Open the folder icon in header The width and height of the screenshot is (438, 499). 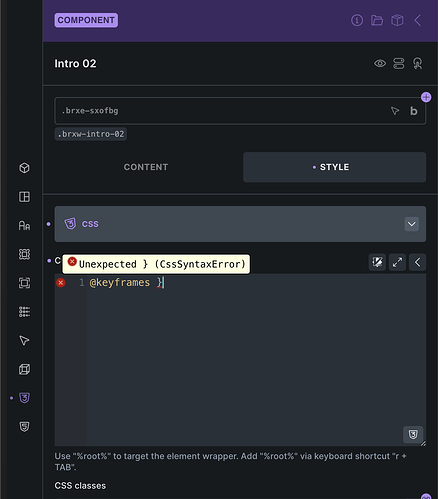[x=377, y=20]
